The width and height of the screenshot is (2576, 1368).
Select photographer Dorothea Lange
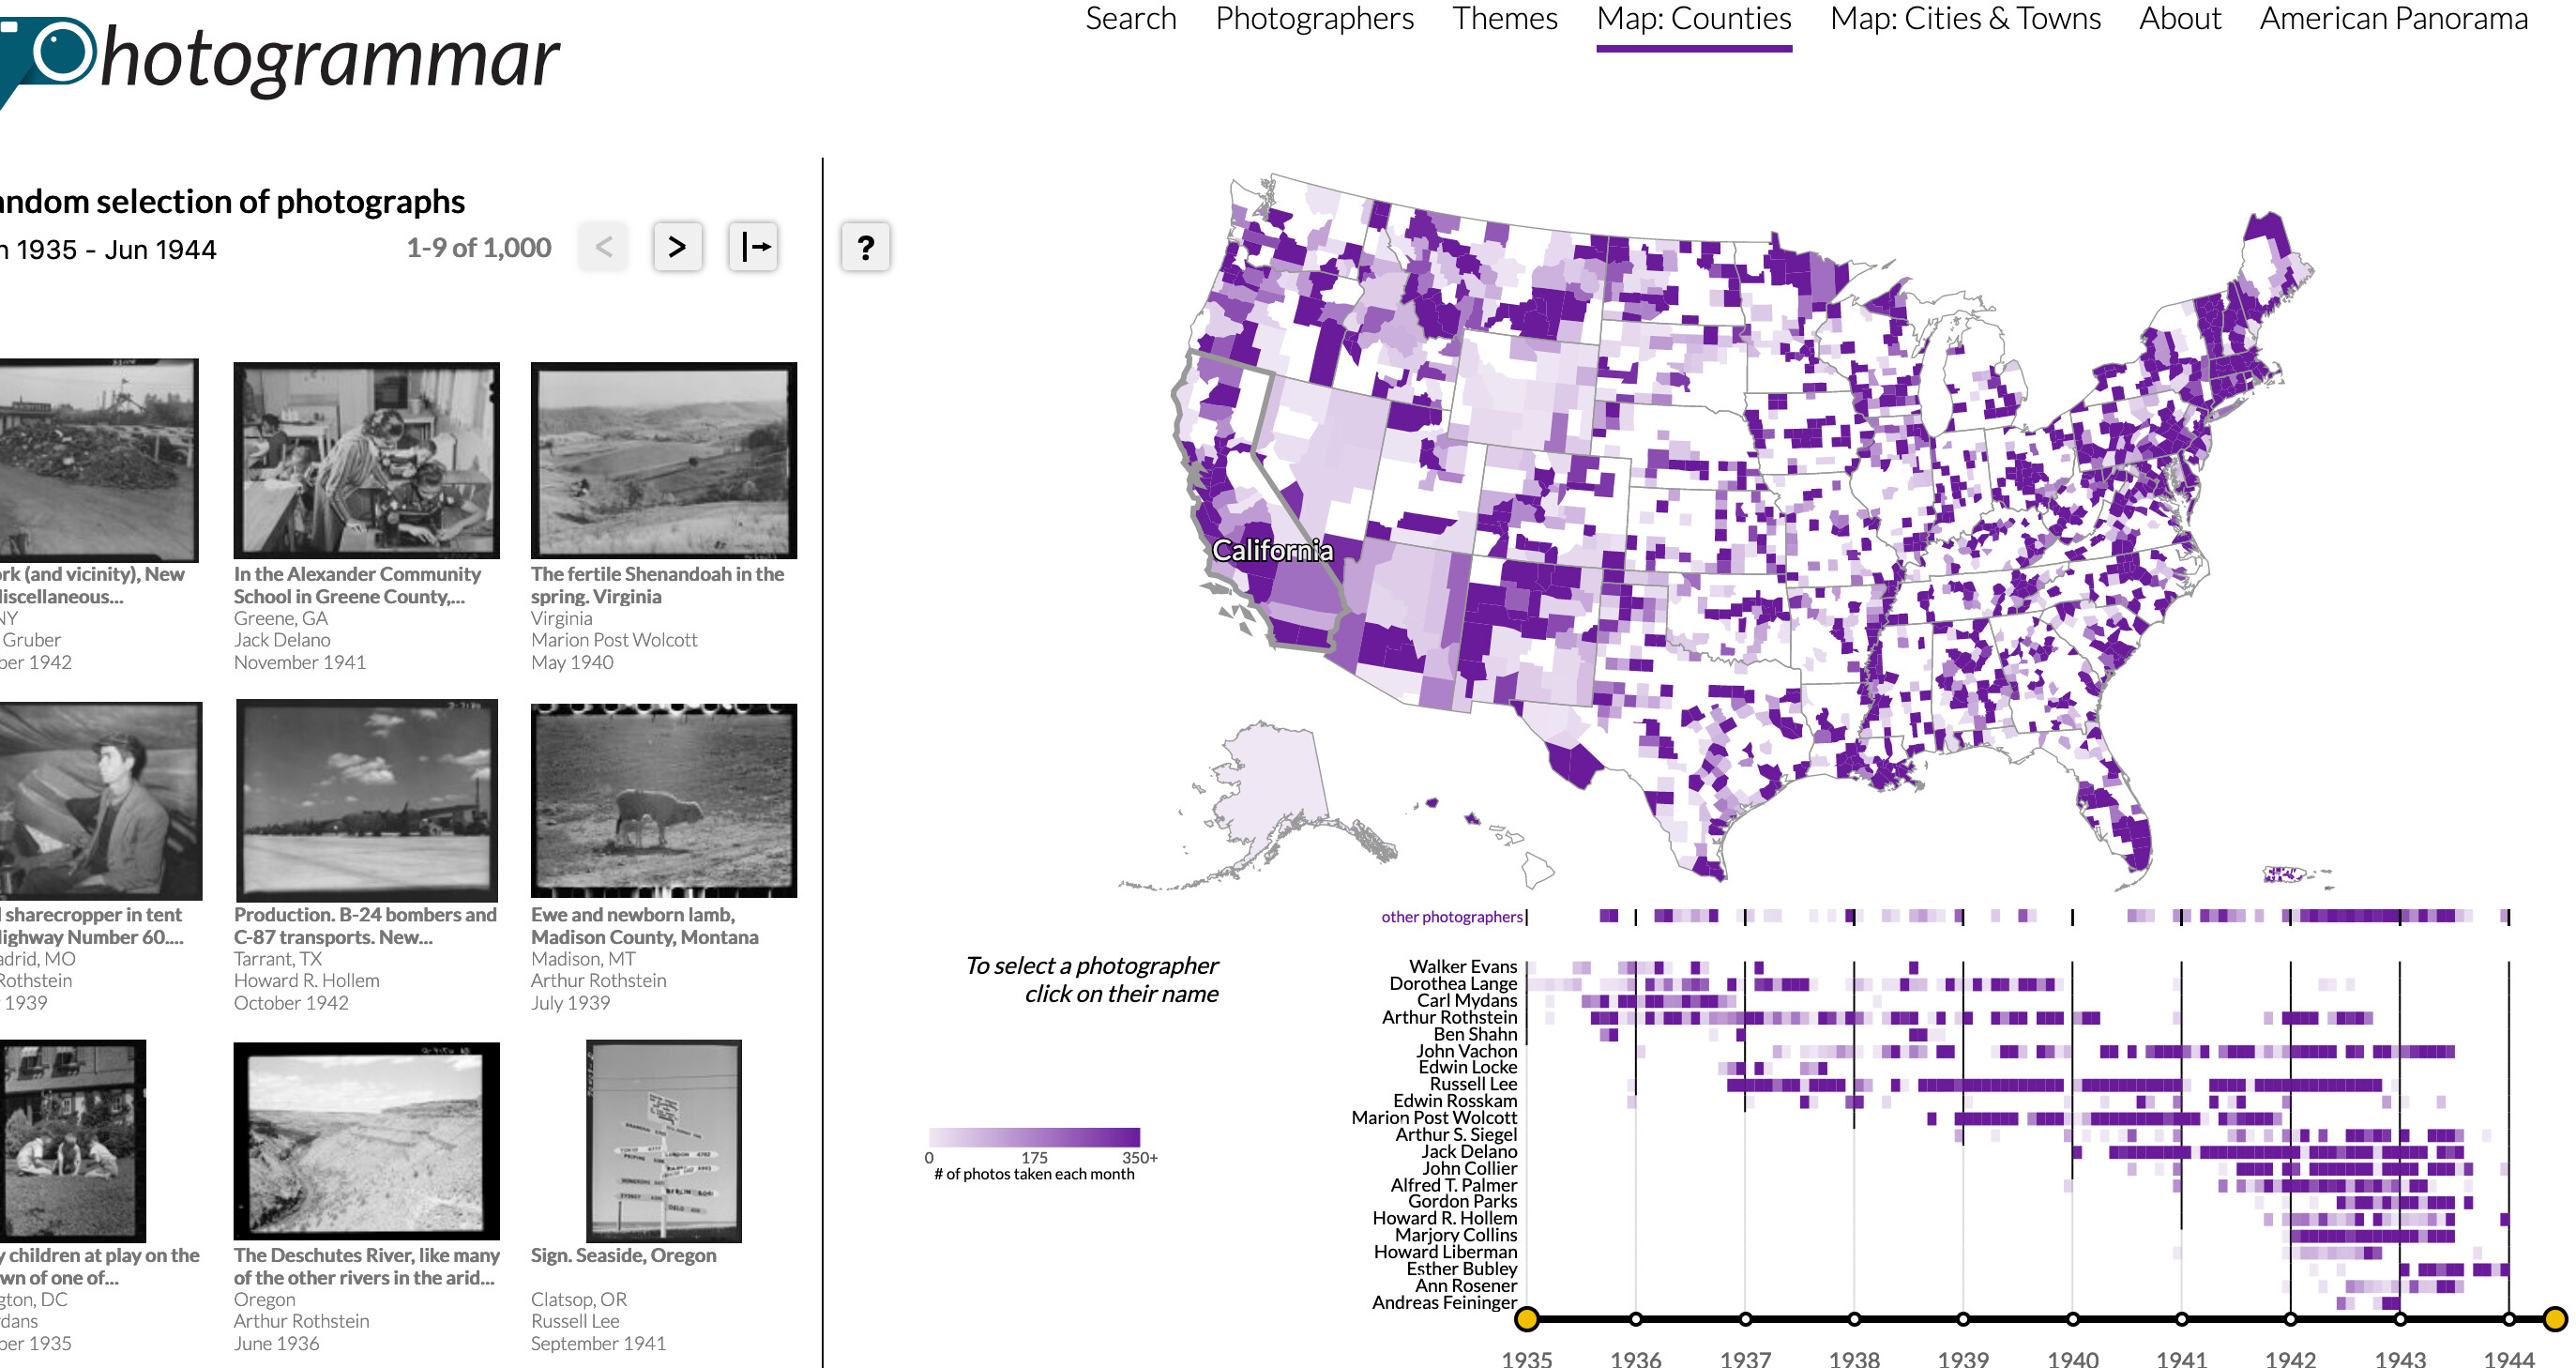[1453, 983]
